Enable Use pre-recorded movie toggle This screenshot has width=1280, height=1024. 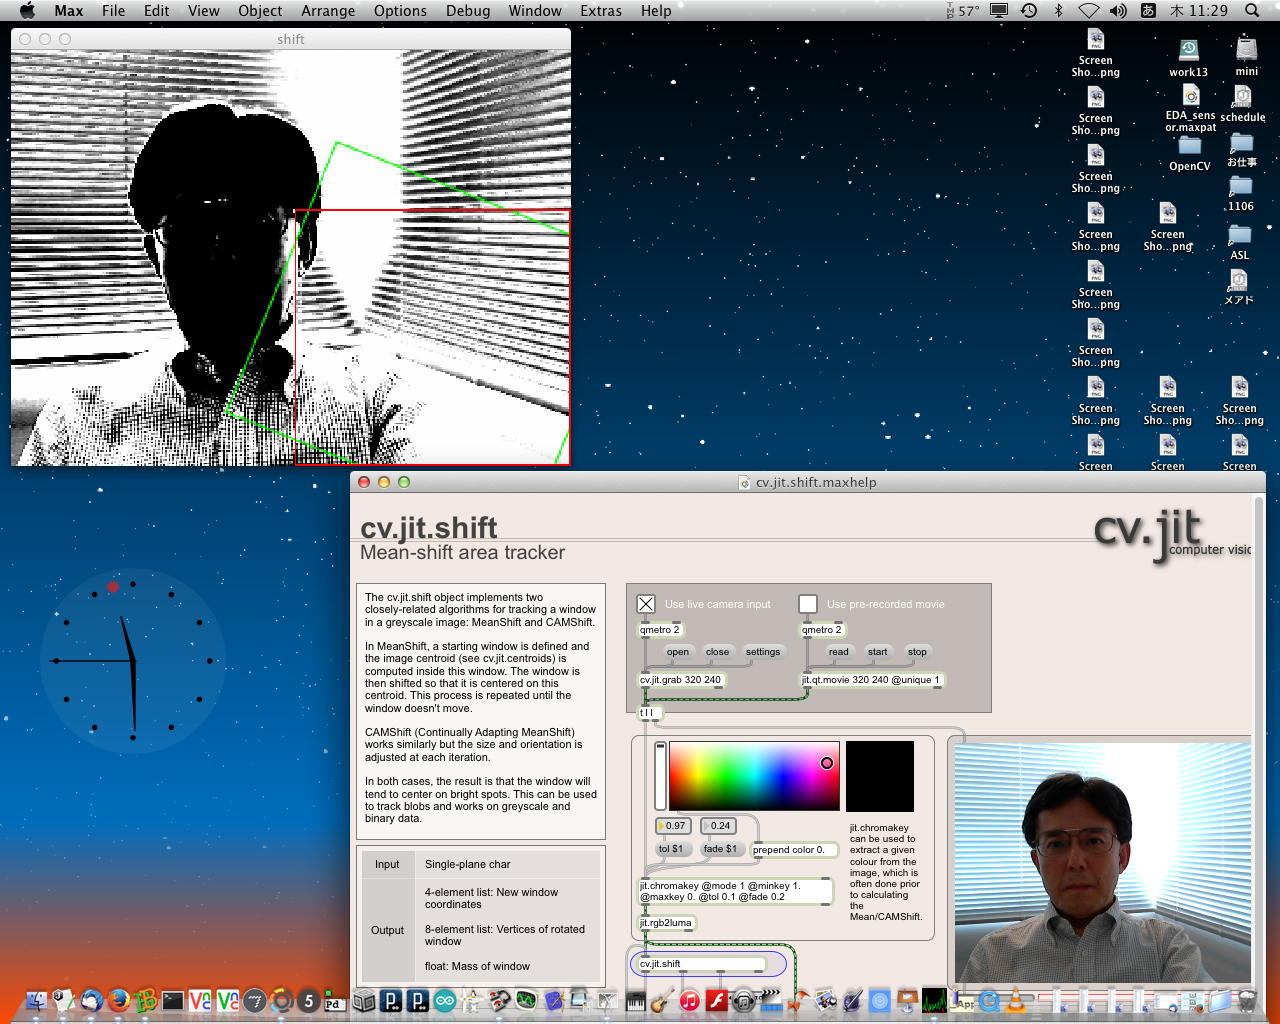click(808, 604)
